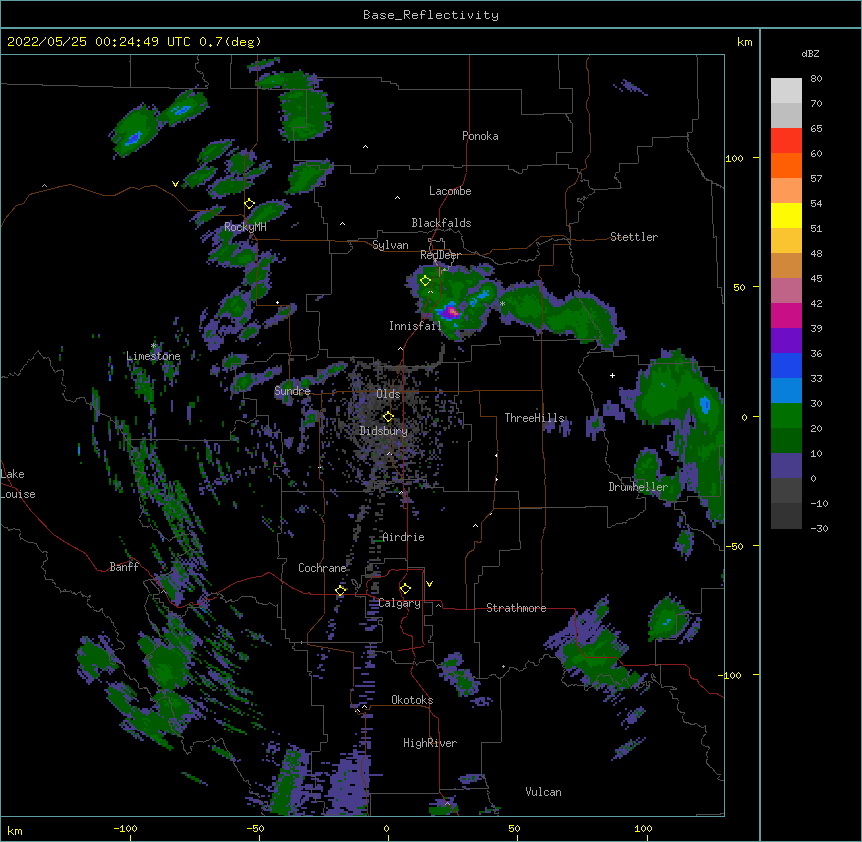
Task: Select the bright green 20-30 dBZ legend swatch
Action: (x=786, y=416)
